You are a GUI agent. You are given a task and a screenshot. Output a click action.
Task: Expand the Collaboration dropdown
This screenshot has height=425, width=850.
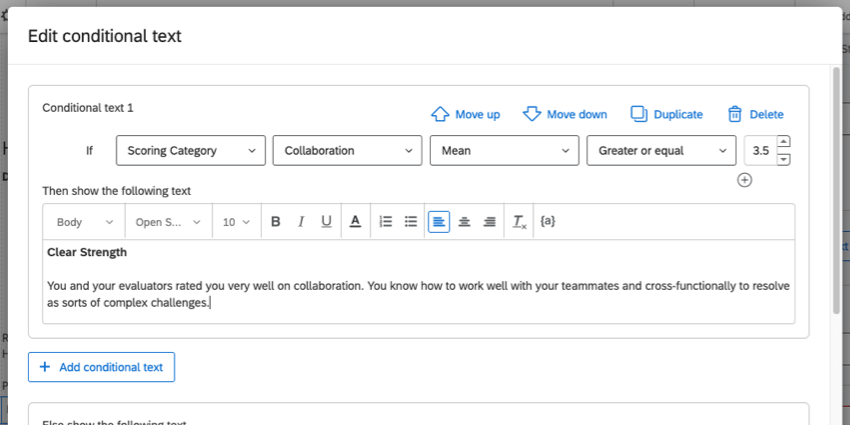[x=347, y=150]
